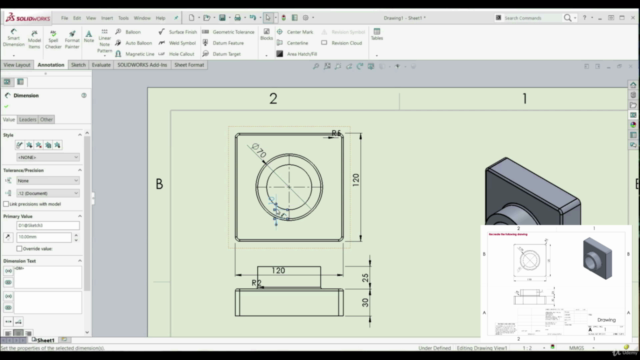Viewport: 640px width, 360px height.
Task: Activate the Format Painter
Action: click(x=72, y=39)
